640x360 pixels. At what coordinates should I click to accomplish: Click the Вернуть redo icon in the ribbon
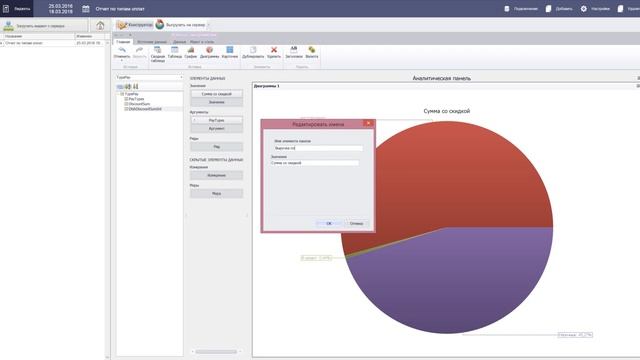tap(139, 50)
